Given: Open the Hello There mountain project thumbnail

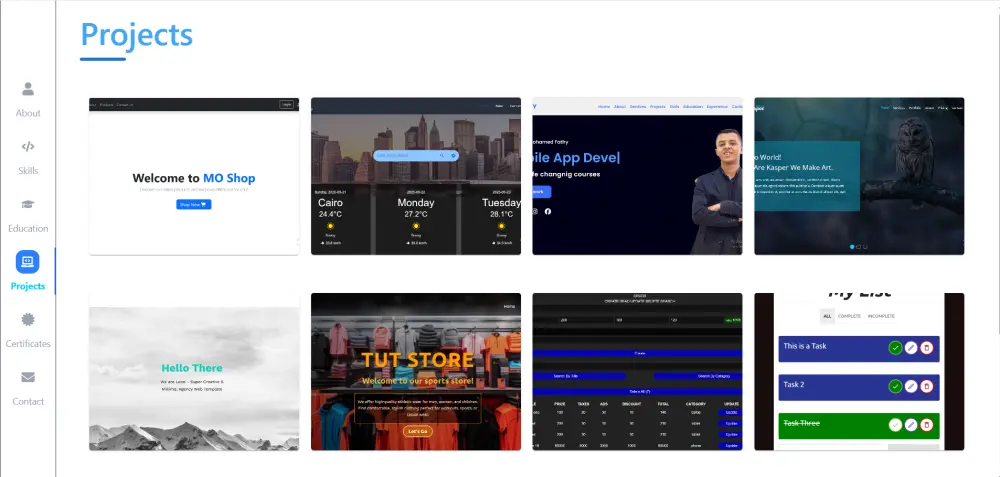Looking at the screenshot, I should click(194, 372).
